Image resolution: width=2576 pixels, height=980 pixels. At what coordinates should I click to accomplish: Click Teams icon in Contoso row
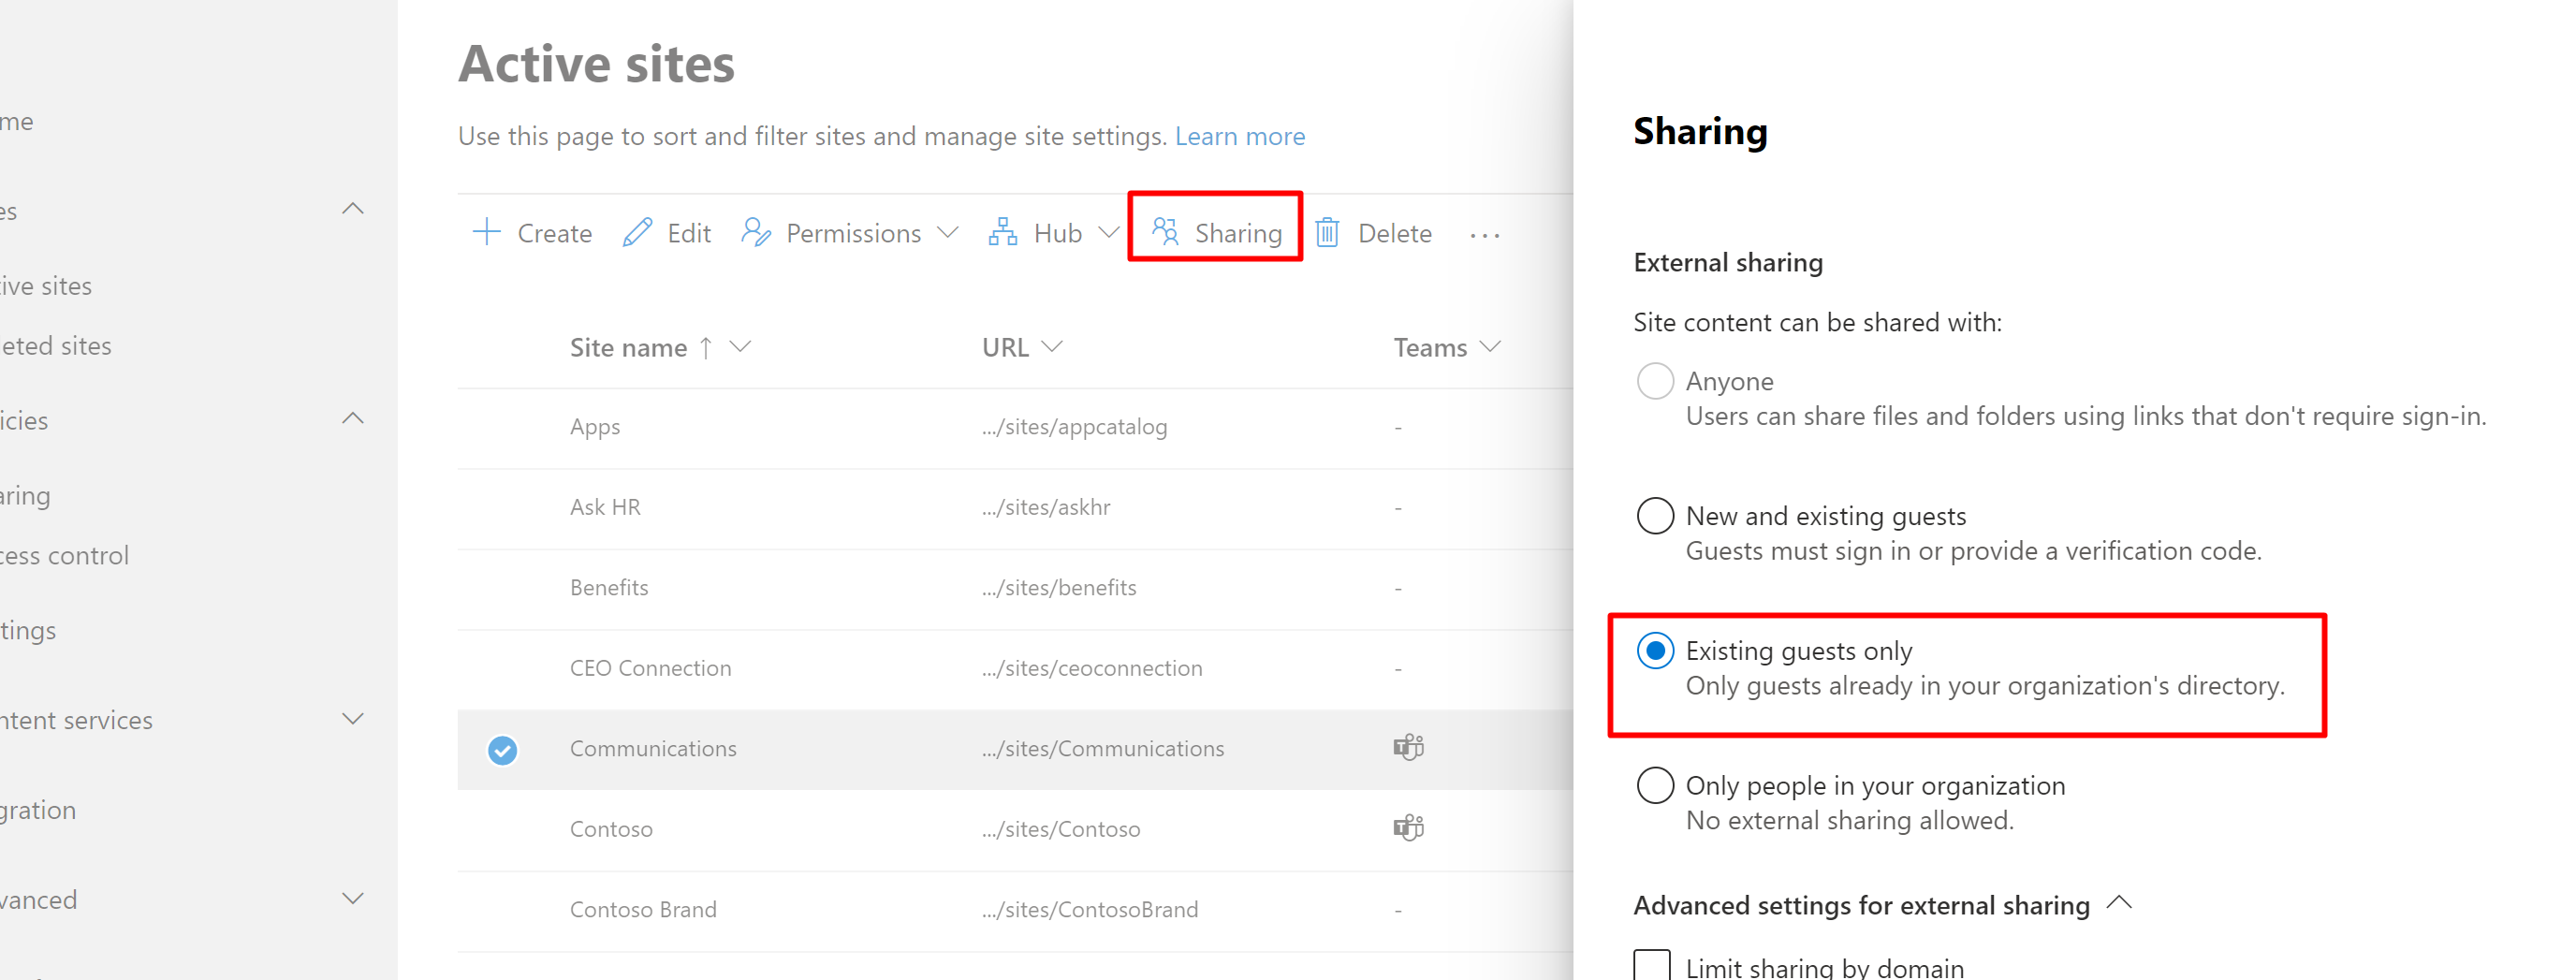pos(1408,828)
